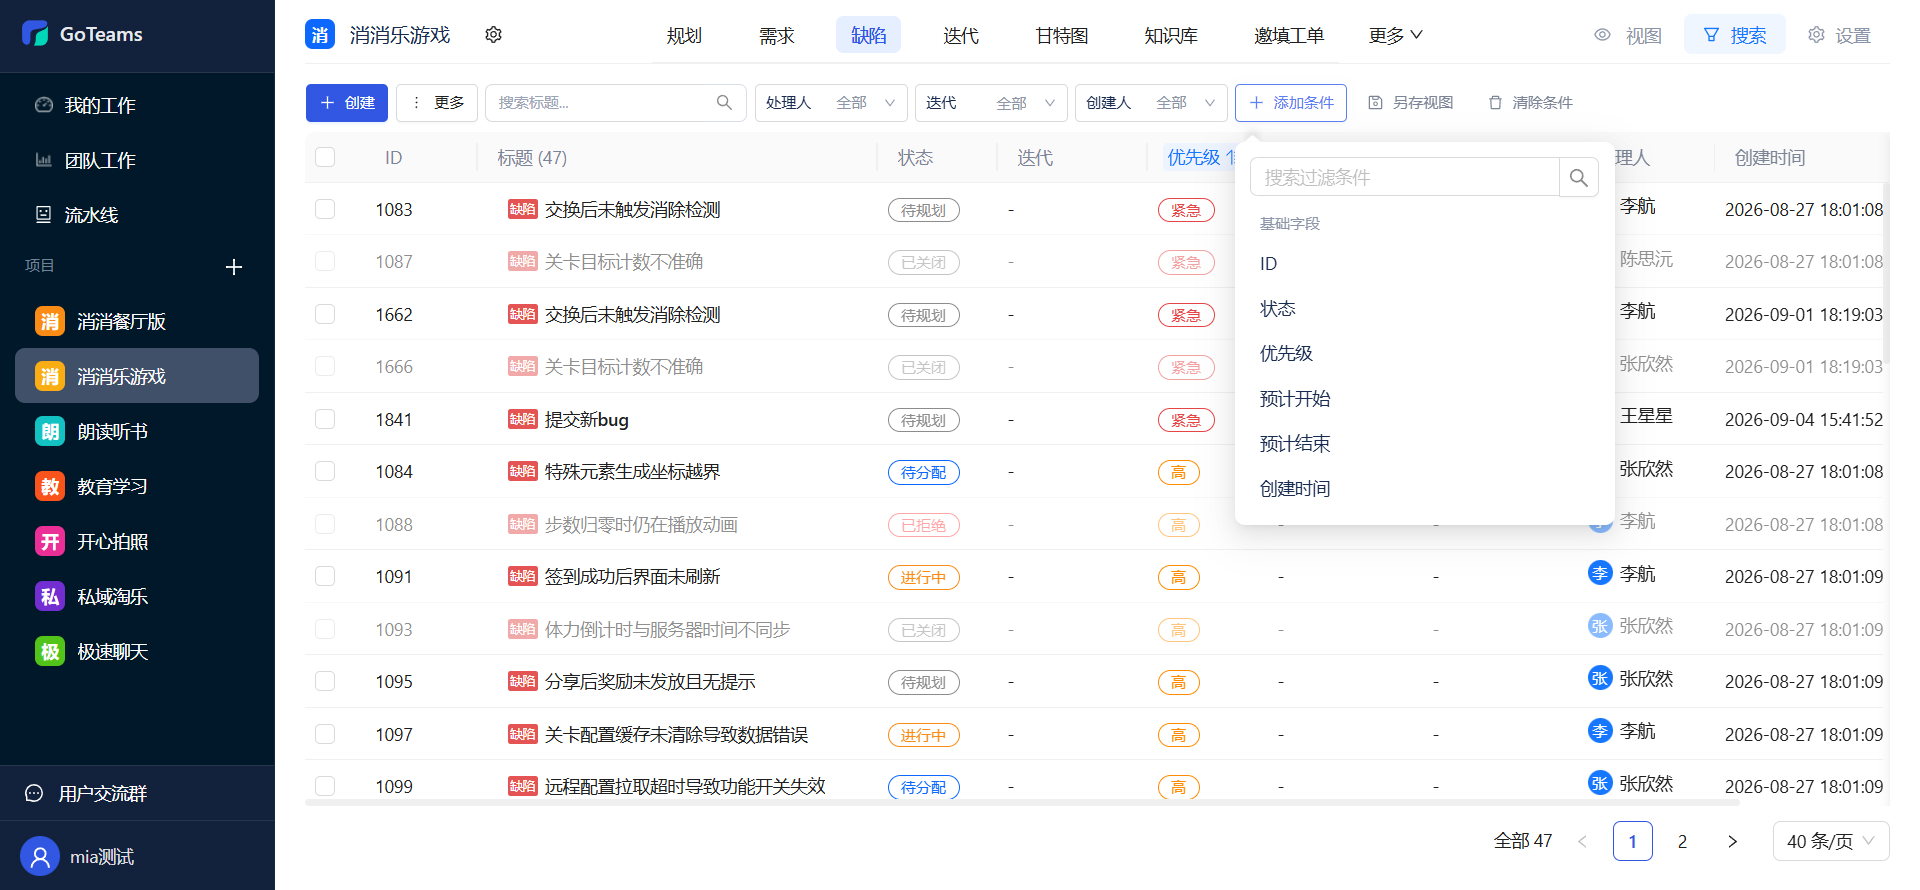Open 消消餐厅版 project icon
Image resolution: width=1920 pixels, height=890 pixels.
tap(50, 321)
